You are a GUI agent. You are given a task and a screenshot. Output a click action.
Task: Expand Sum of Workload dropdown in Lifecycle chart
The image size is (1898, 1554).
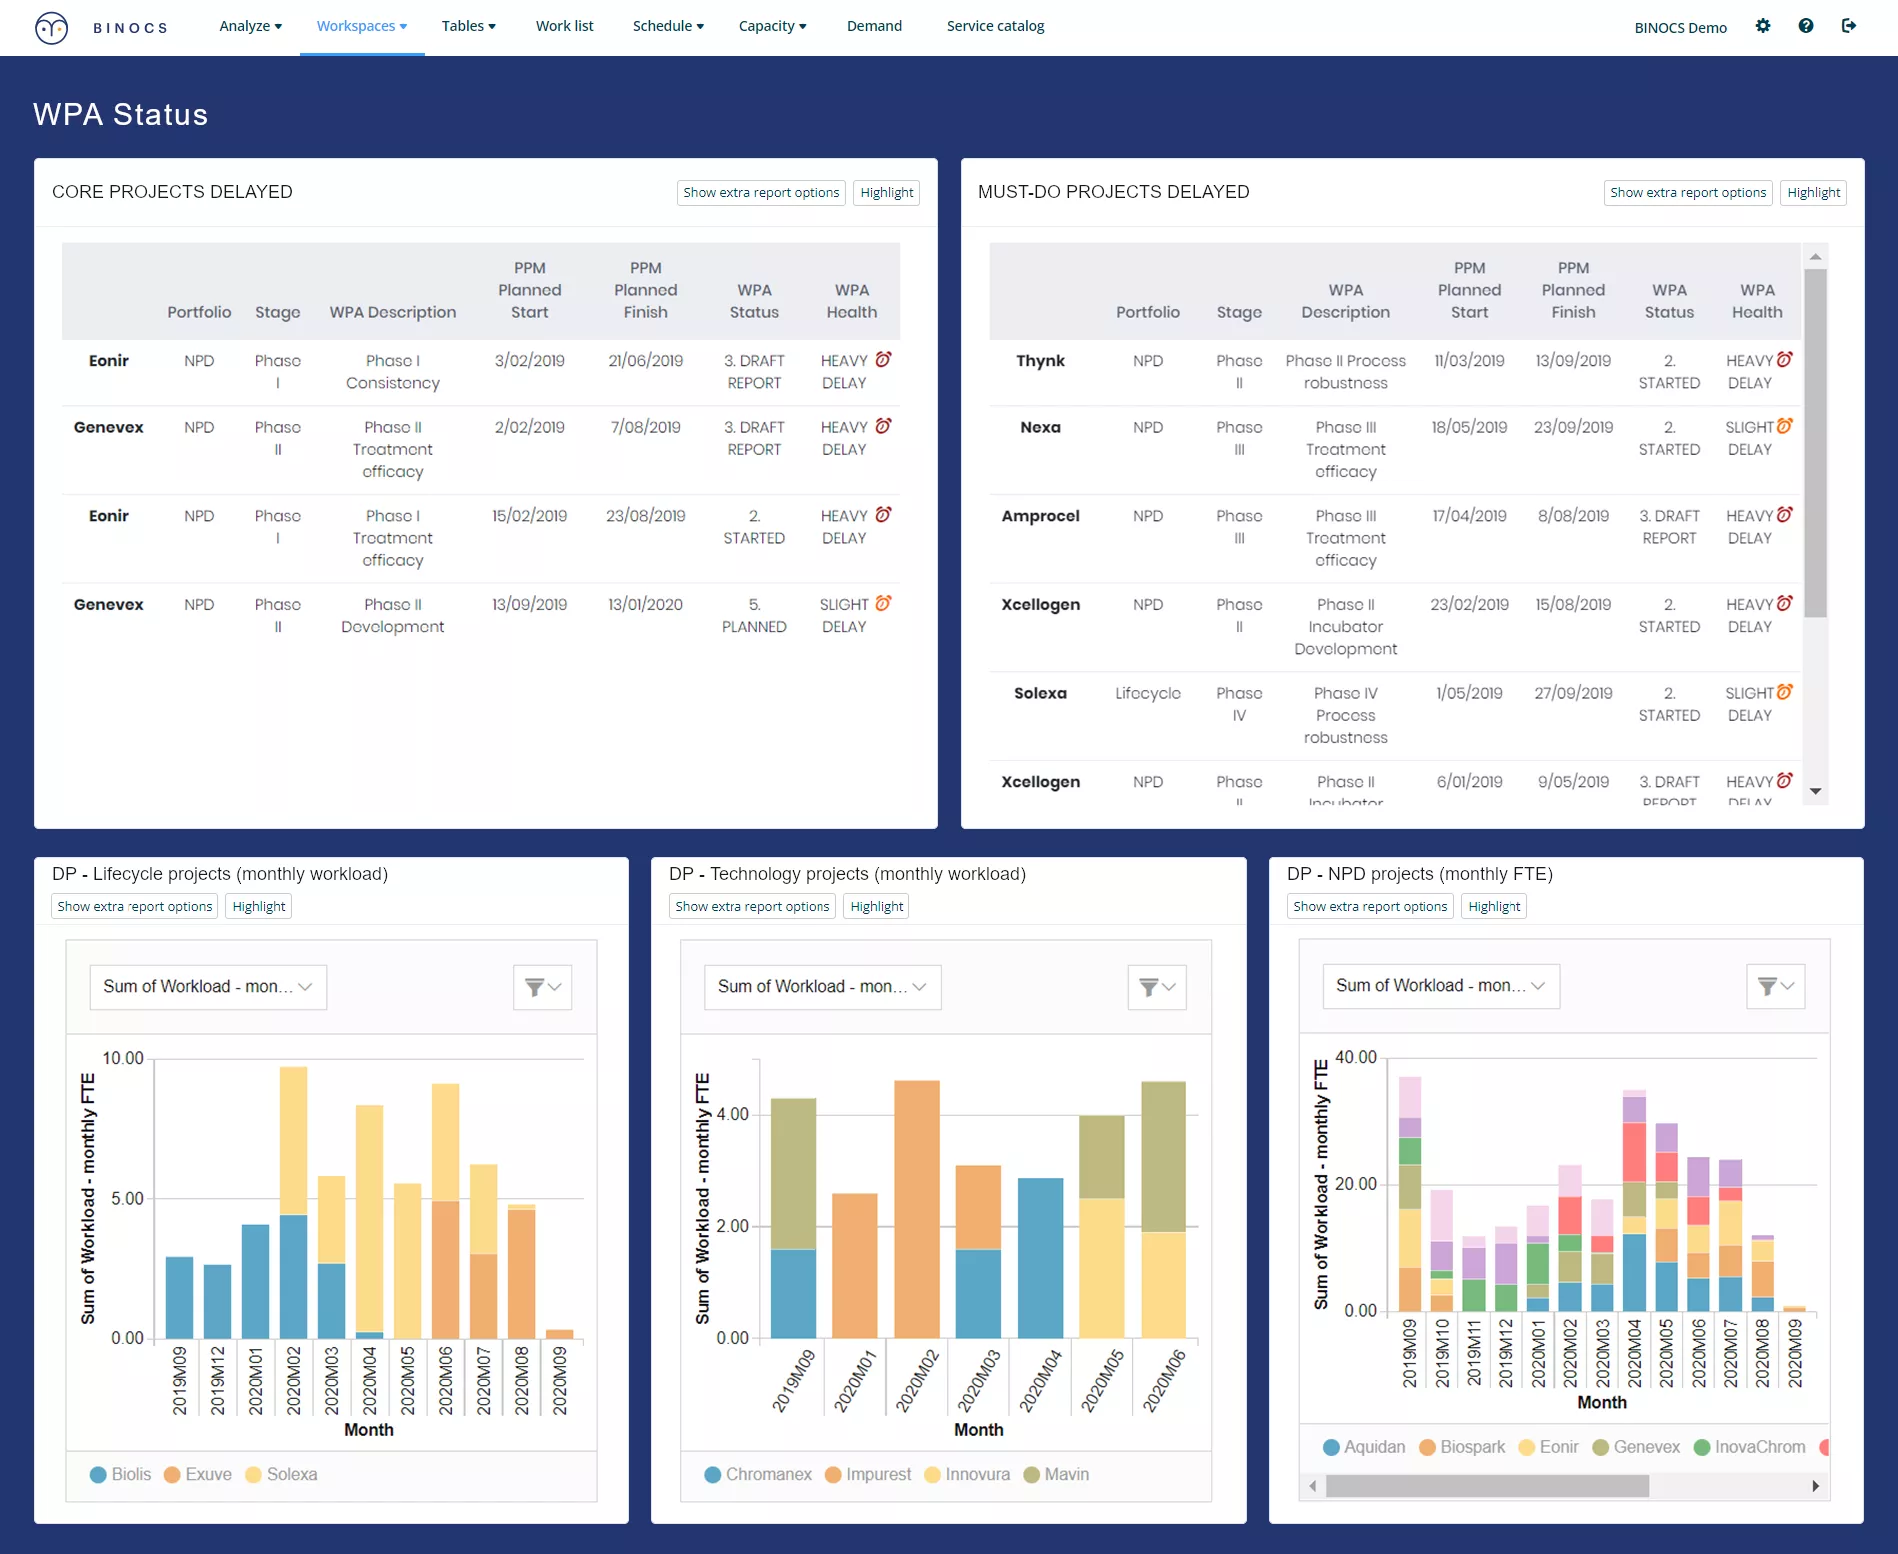coord(208,987)
